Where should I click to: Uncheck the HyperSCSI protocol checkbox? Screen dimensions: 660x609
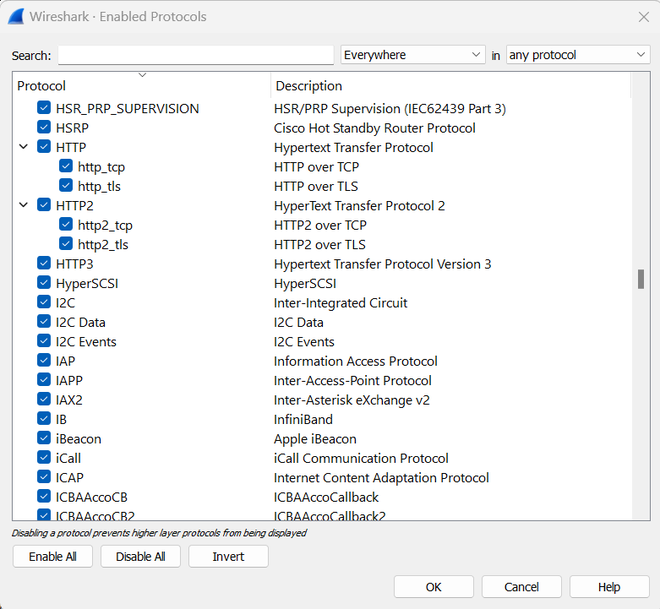pyautogui.click(x=44, y=282)
